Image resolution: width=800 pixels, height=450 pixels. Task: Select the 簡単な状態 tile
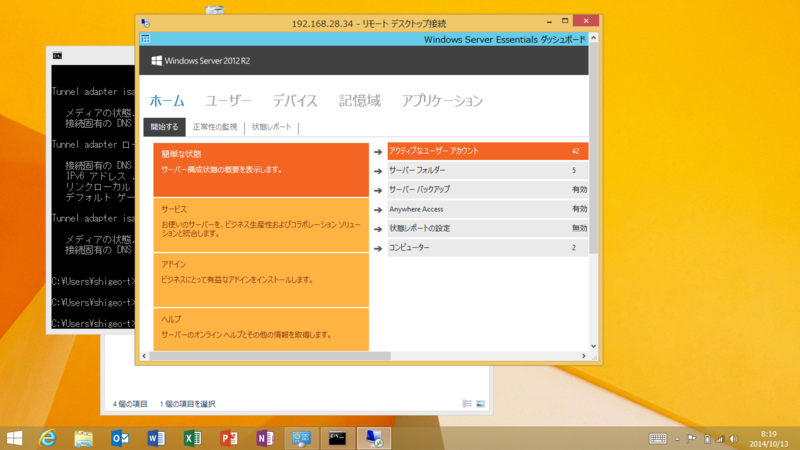pos(261,170)
